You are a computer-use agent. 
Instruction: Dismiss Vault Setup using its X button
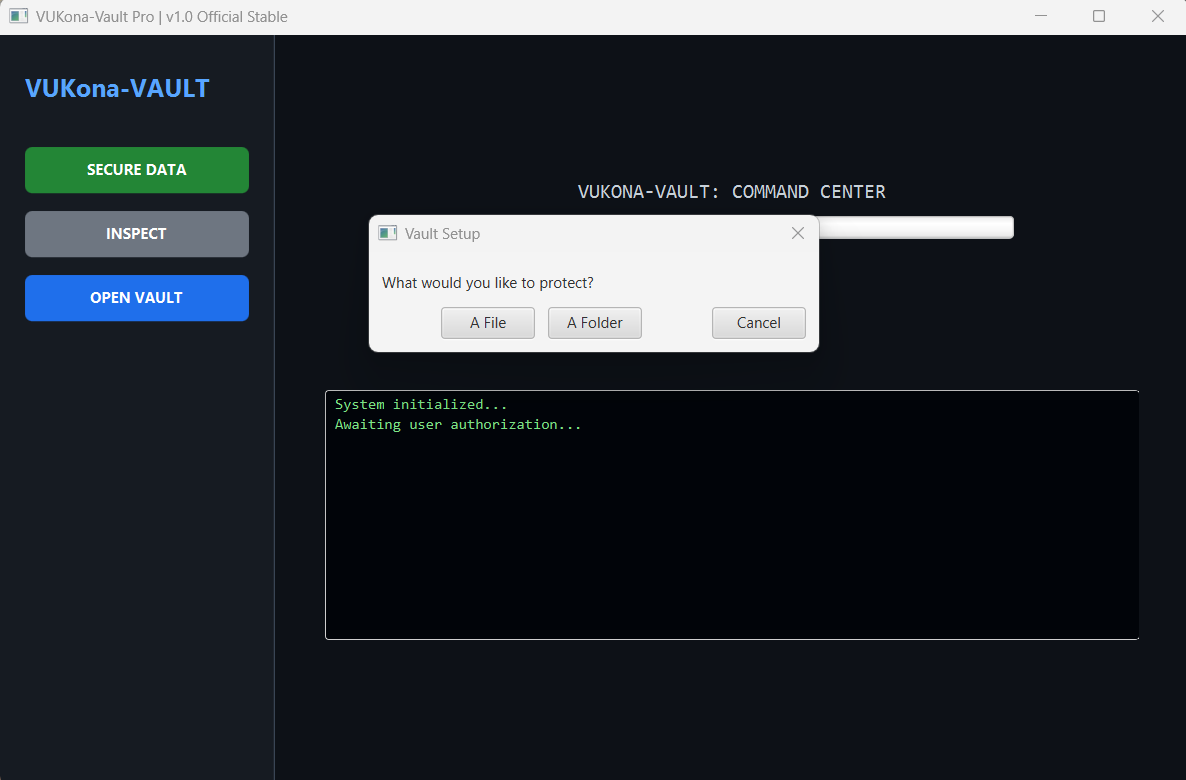(x=797, y=233)
